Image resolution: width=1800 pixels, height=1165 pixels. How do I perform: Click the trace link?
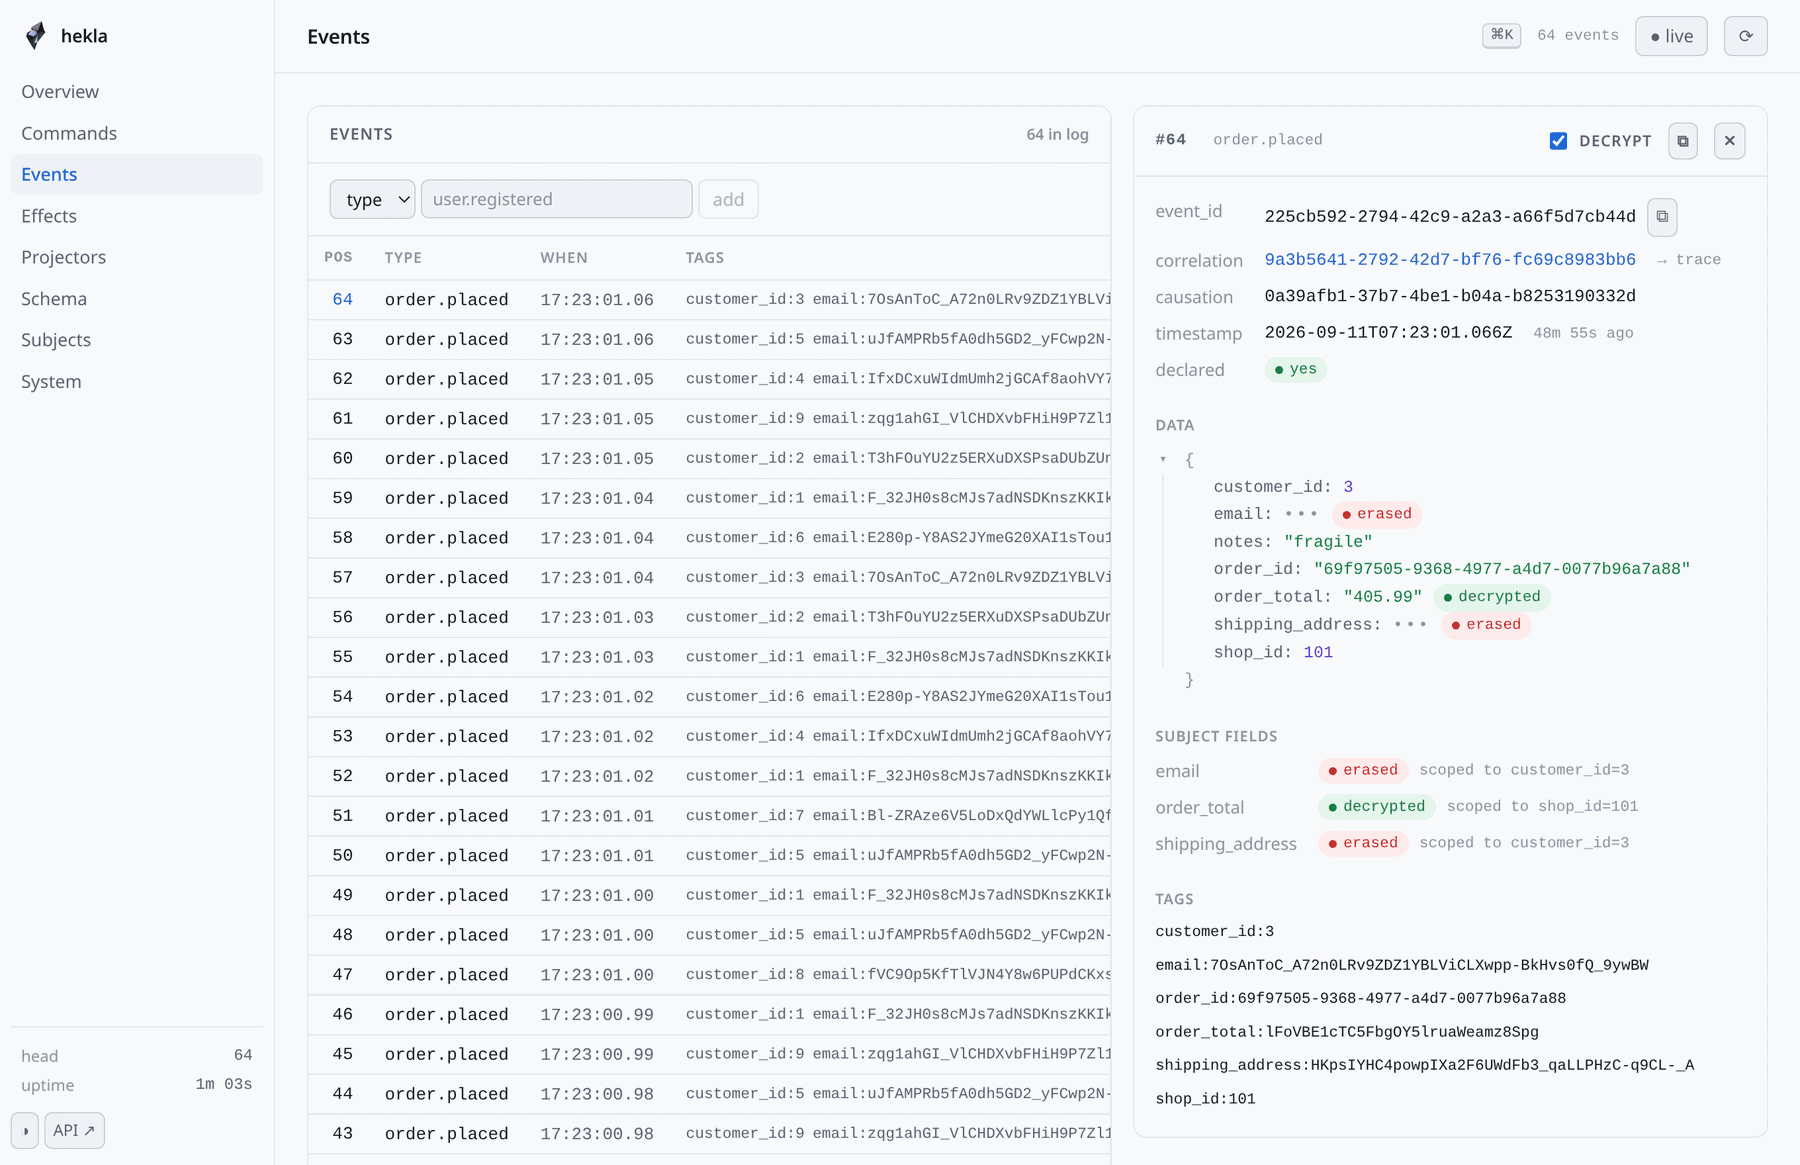(x=1689, y=260)
